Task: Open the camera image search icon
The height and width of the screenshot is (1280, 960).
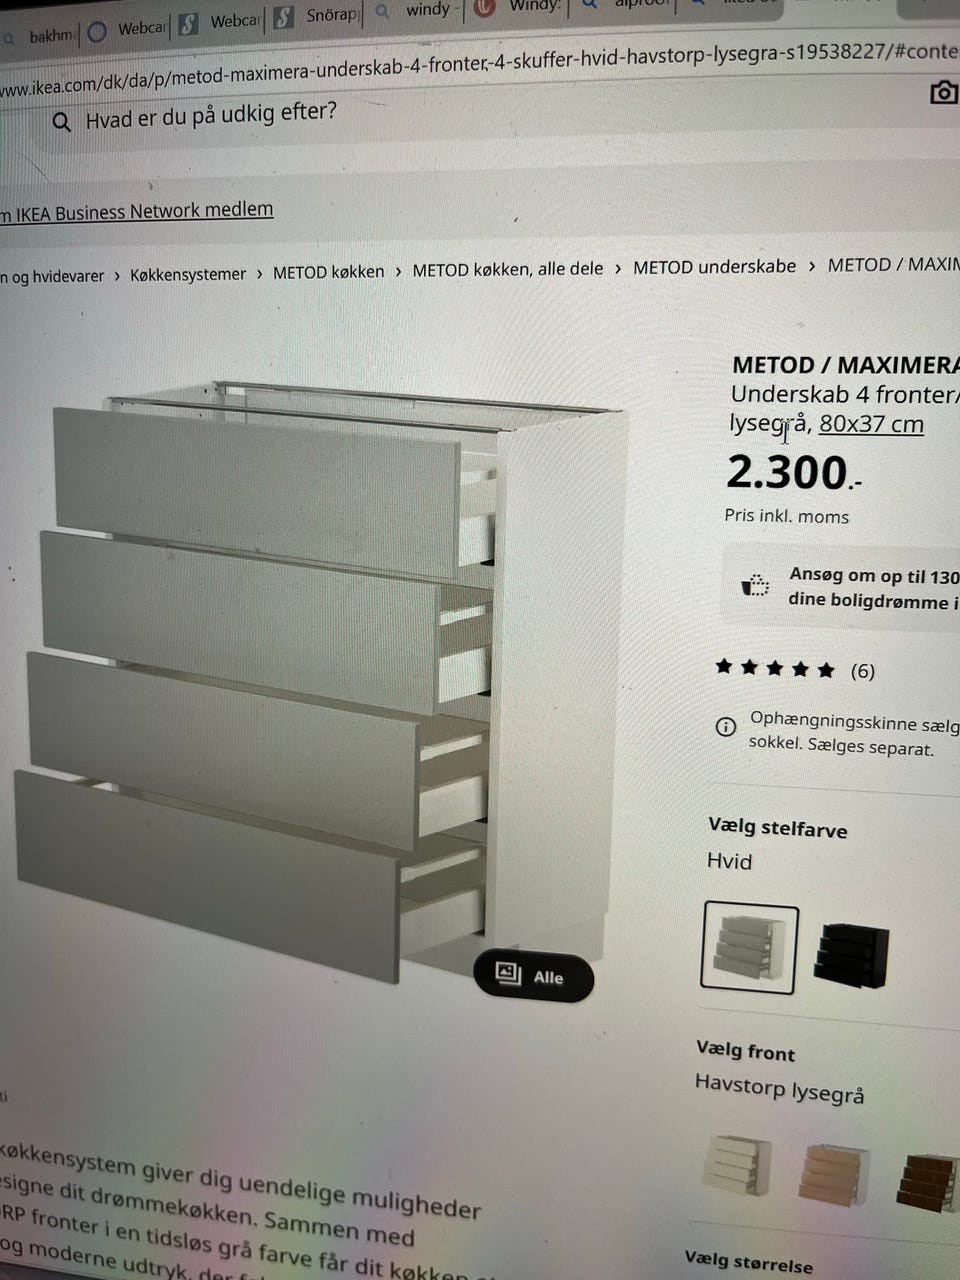Action: [x=943, y=93]
